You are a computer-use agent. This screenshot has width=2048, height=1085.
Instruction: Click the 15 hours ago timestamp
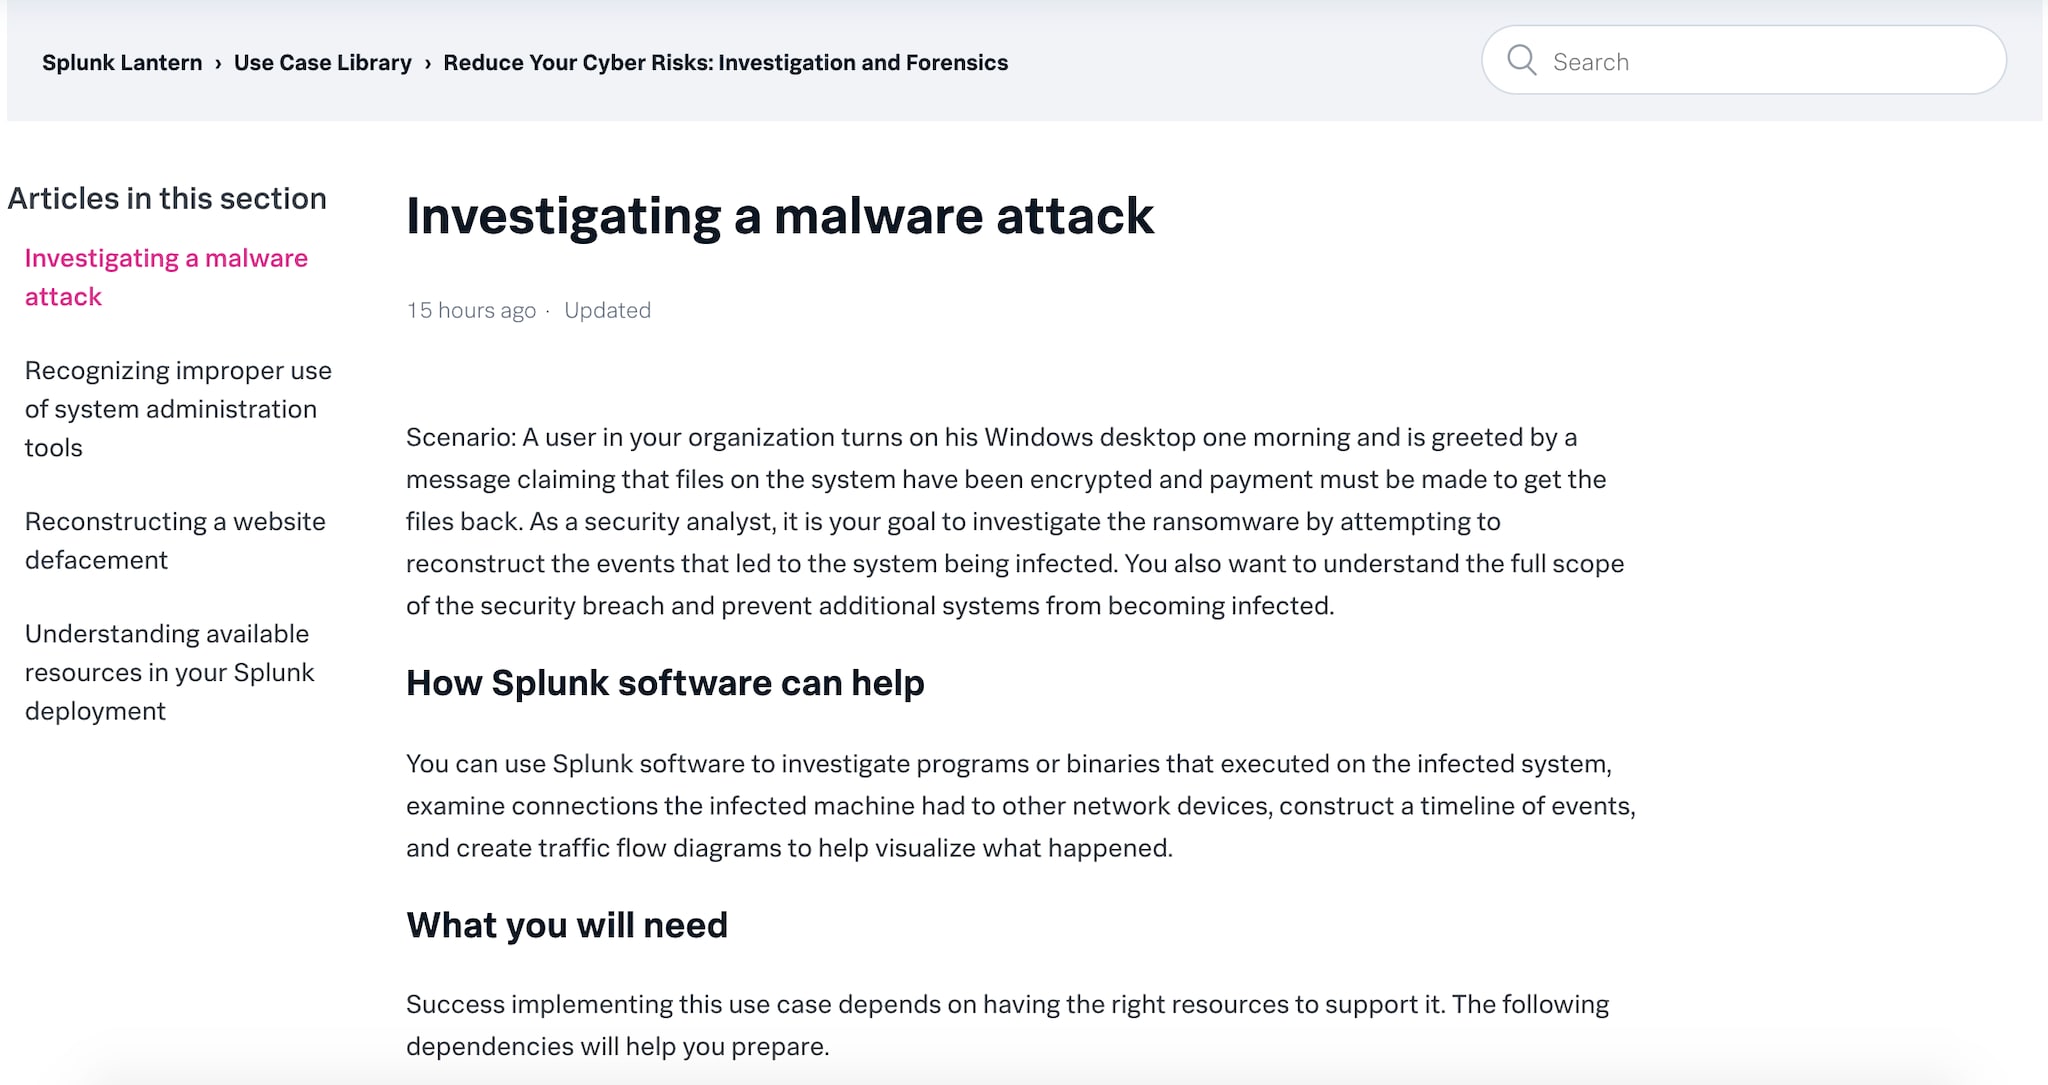(471, 310)
